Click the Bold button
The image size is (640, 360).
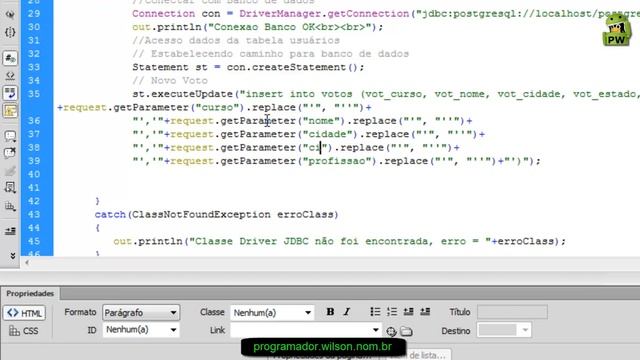(330, 312)
